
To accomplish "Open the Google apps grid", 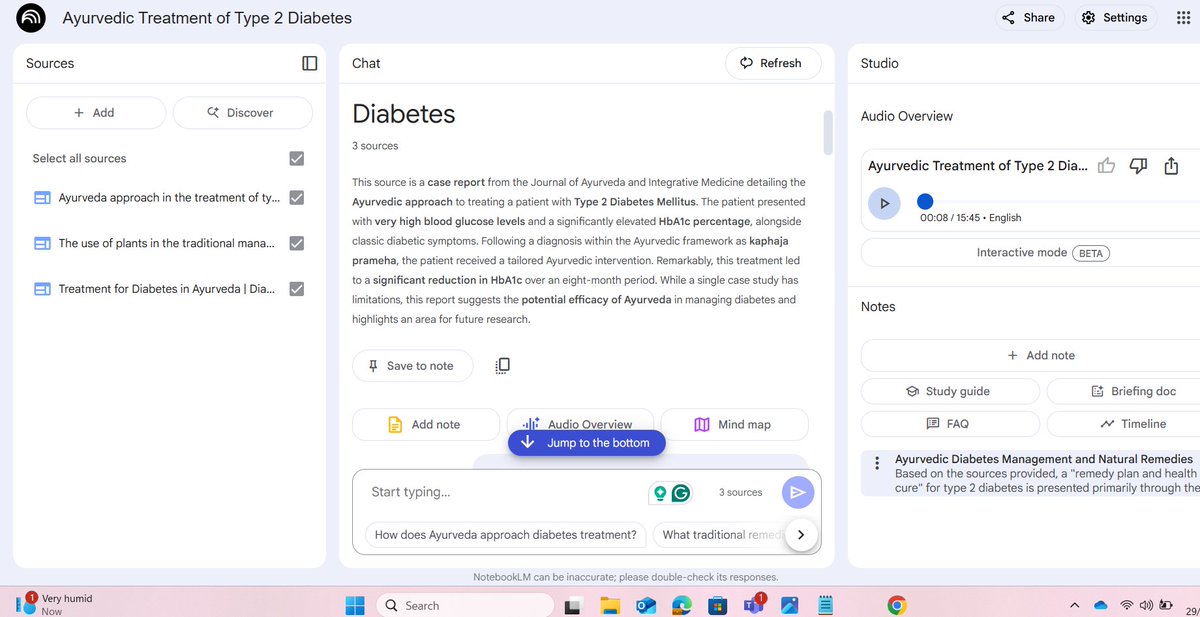I will 1183,18.
